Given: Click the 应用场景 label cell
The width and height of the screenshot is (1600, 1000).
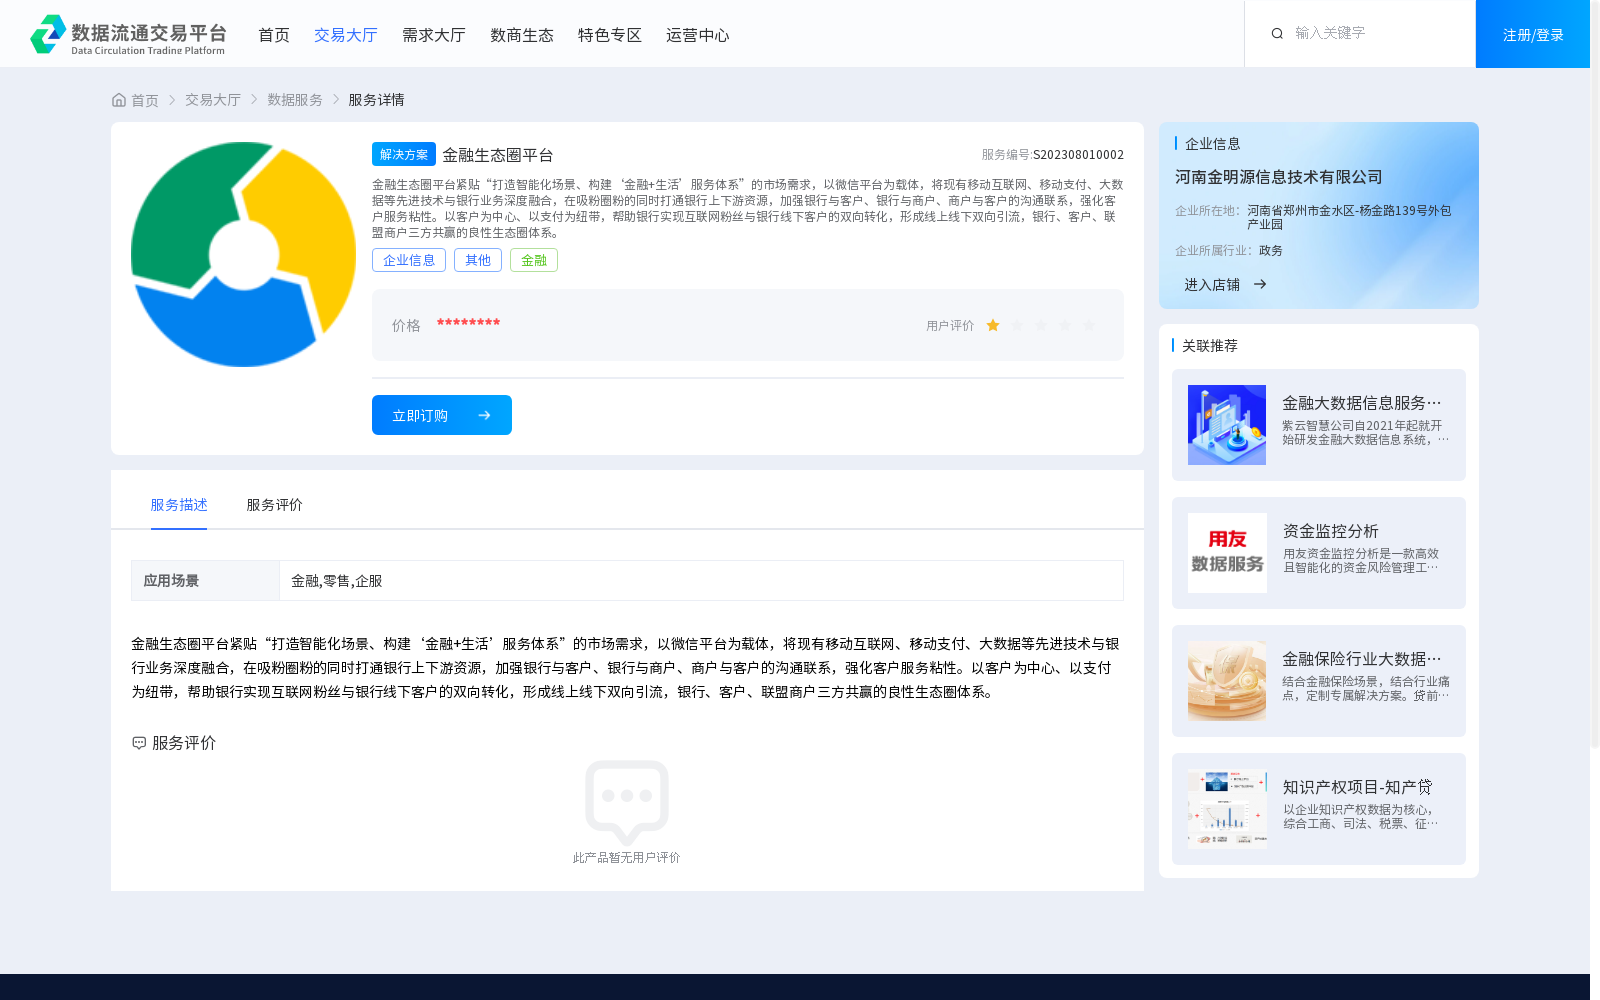Looking at the screenshot, I should [205, 581].
